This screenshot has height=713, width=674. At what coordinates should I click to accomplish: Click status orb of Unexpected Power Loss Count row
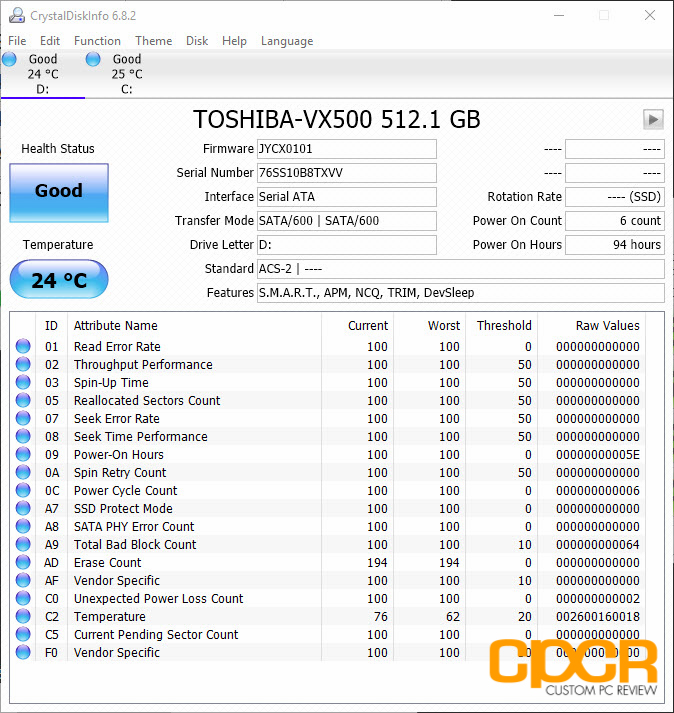point(23,598)
